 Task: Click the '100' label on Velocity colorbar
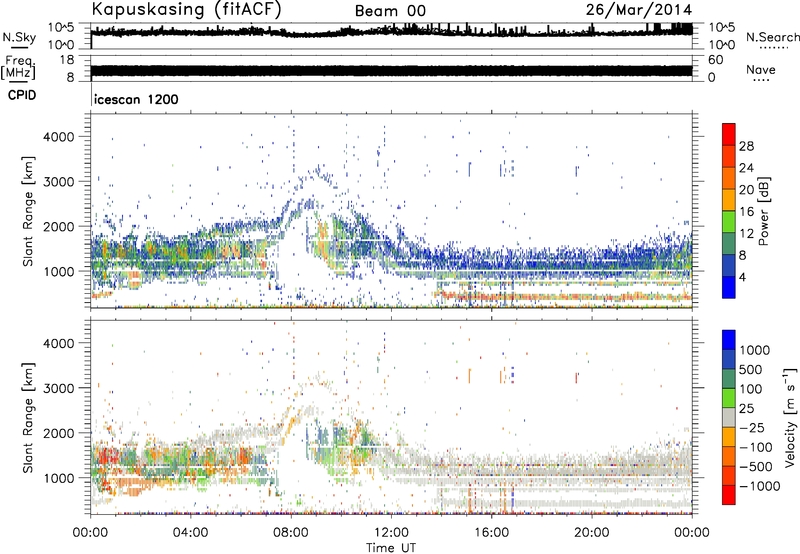[x=750, y=389]
